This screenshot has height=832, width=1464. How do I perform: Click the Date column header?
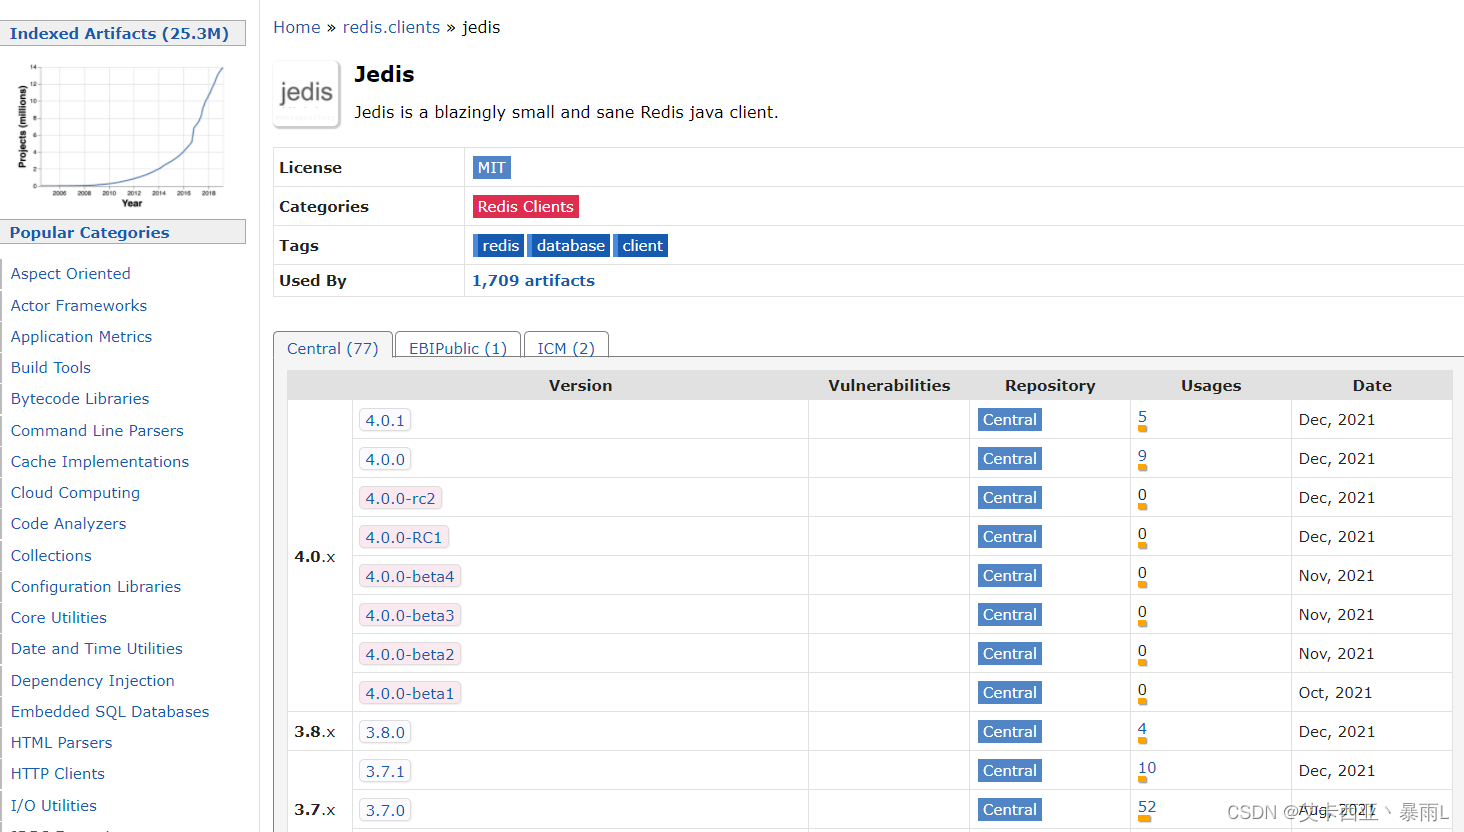point(1372,386)
